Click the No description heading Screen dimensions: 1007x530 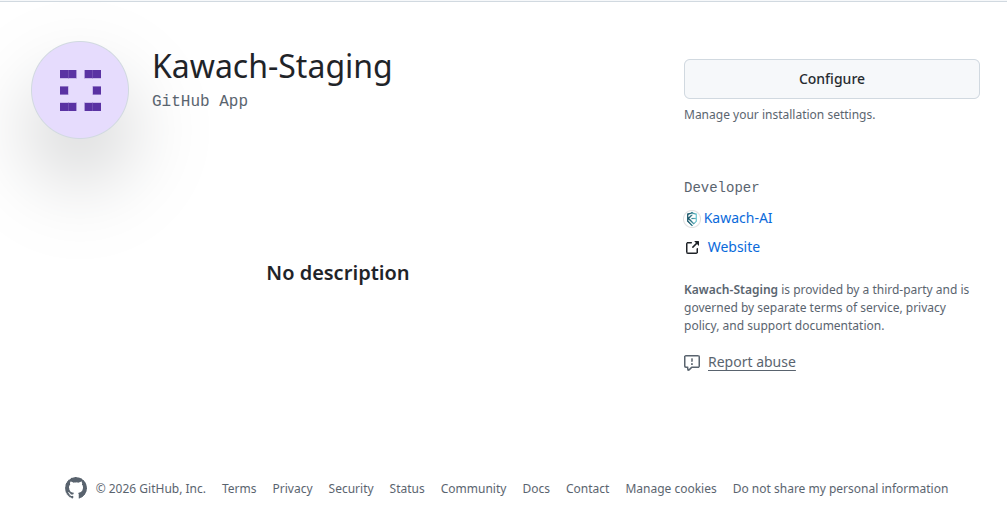pyautogui.click(x=338, y=273)
